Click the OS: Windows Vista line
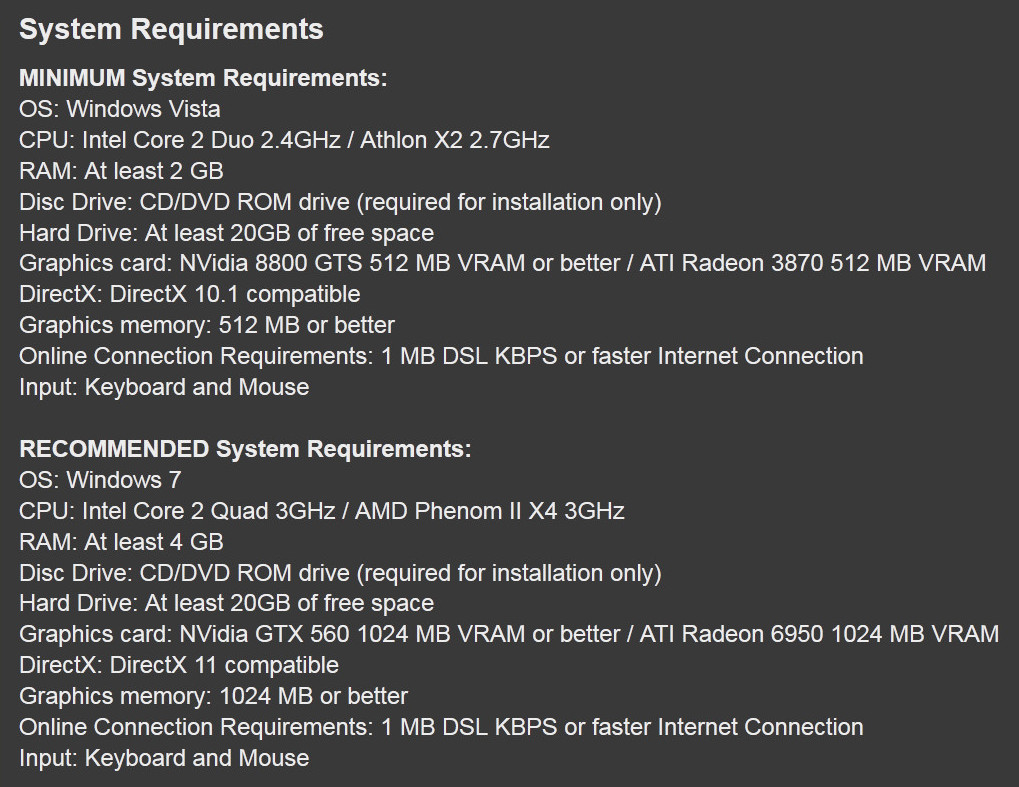This screenshot has height=787, width=1019. pos(120,109)
